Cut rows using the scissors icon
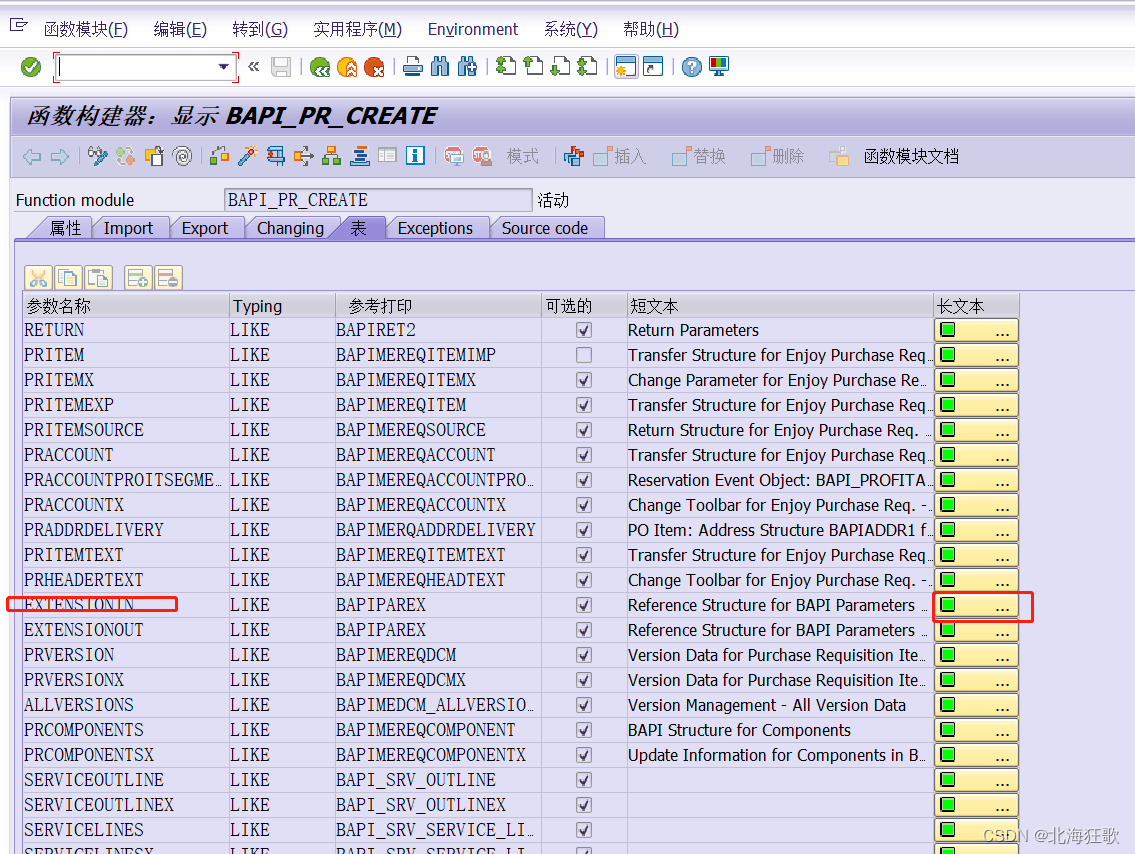Image resolution: width=1135 pixels, height=854 pixels. pos(37,278)
